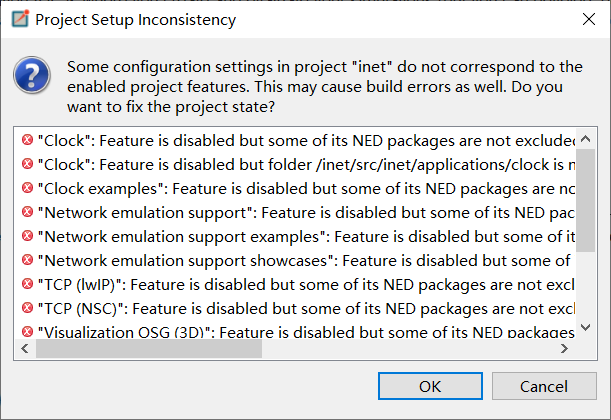Click the vertical scrollbar up arrow
Image resolution: width=611 pixels, height=420 pixels.
click(588, 136)
